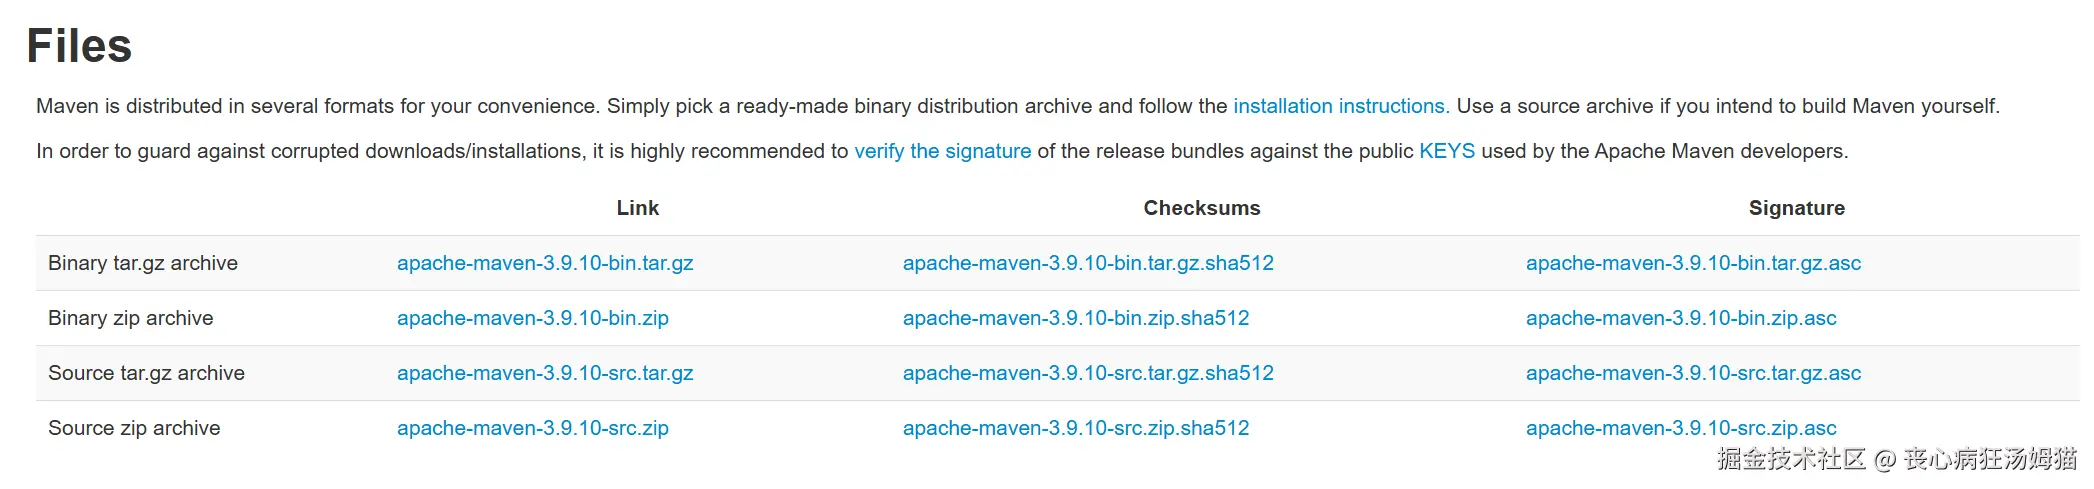Open the installation instructions link

tap(1341, 106)
